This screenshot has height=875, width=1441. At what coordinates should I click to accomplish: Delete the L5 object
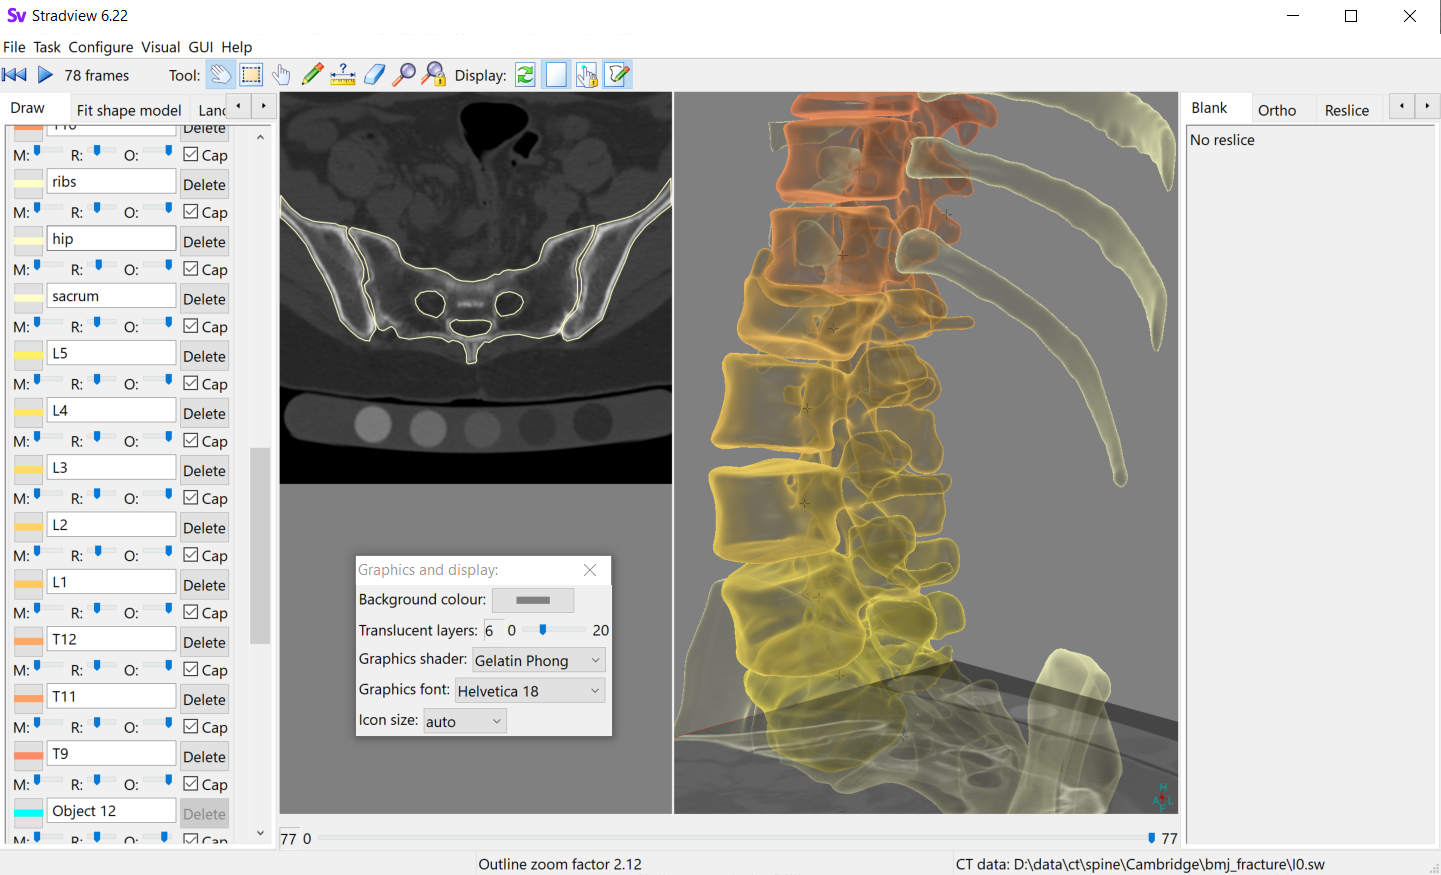(205, 356)
